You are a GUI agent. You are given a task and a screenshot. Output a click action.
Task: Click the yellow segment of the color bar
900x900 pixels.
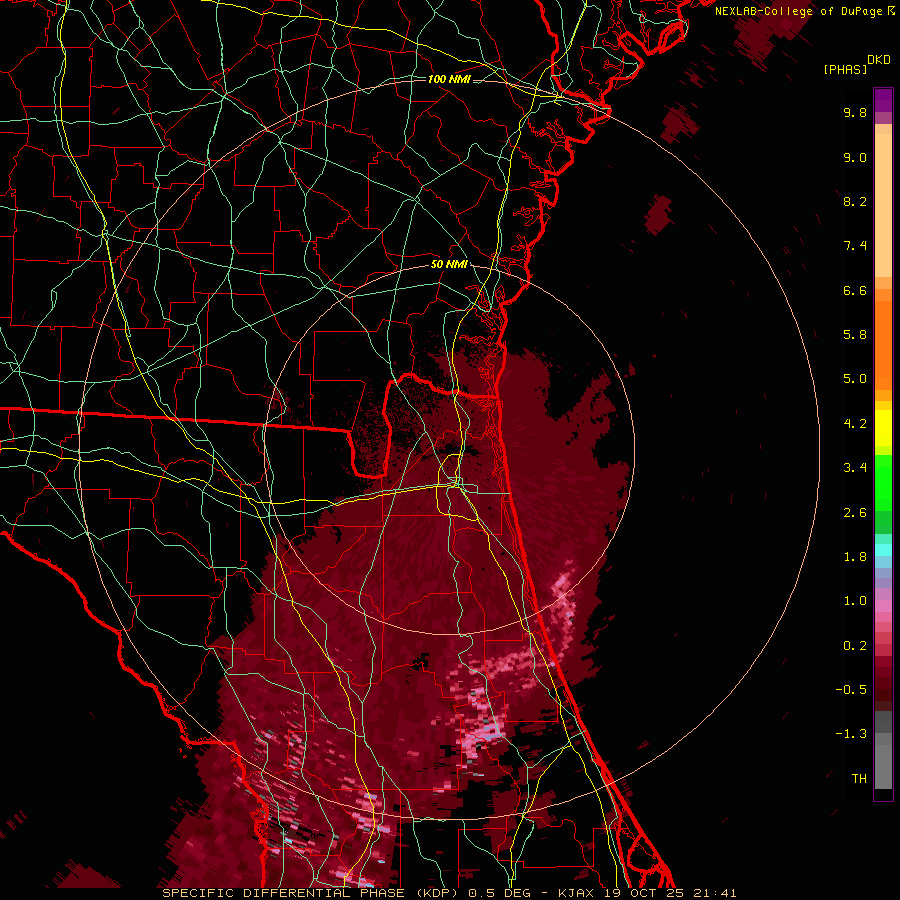tap(883, 428)
